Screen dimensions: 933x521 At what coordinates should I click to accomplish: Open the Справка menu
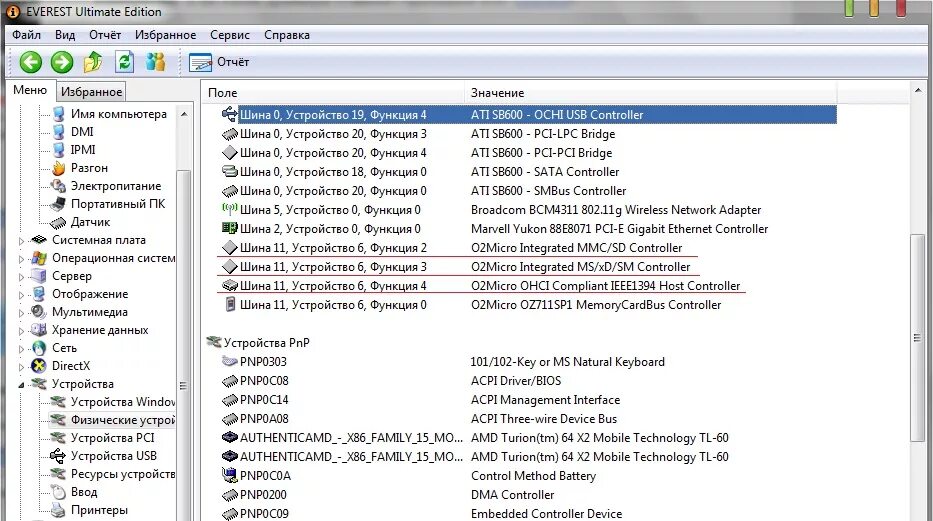click(x=287, y=35)
